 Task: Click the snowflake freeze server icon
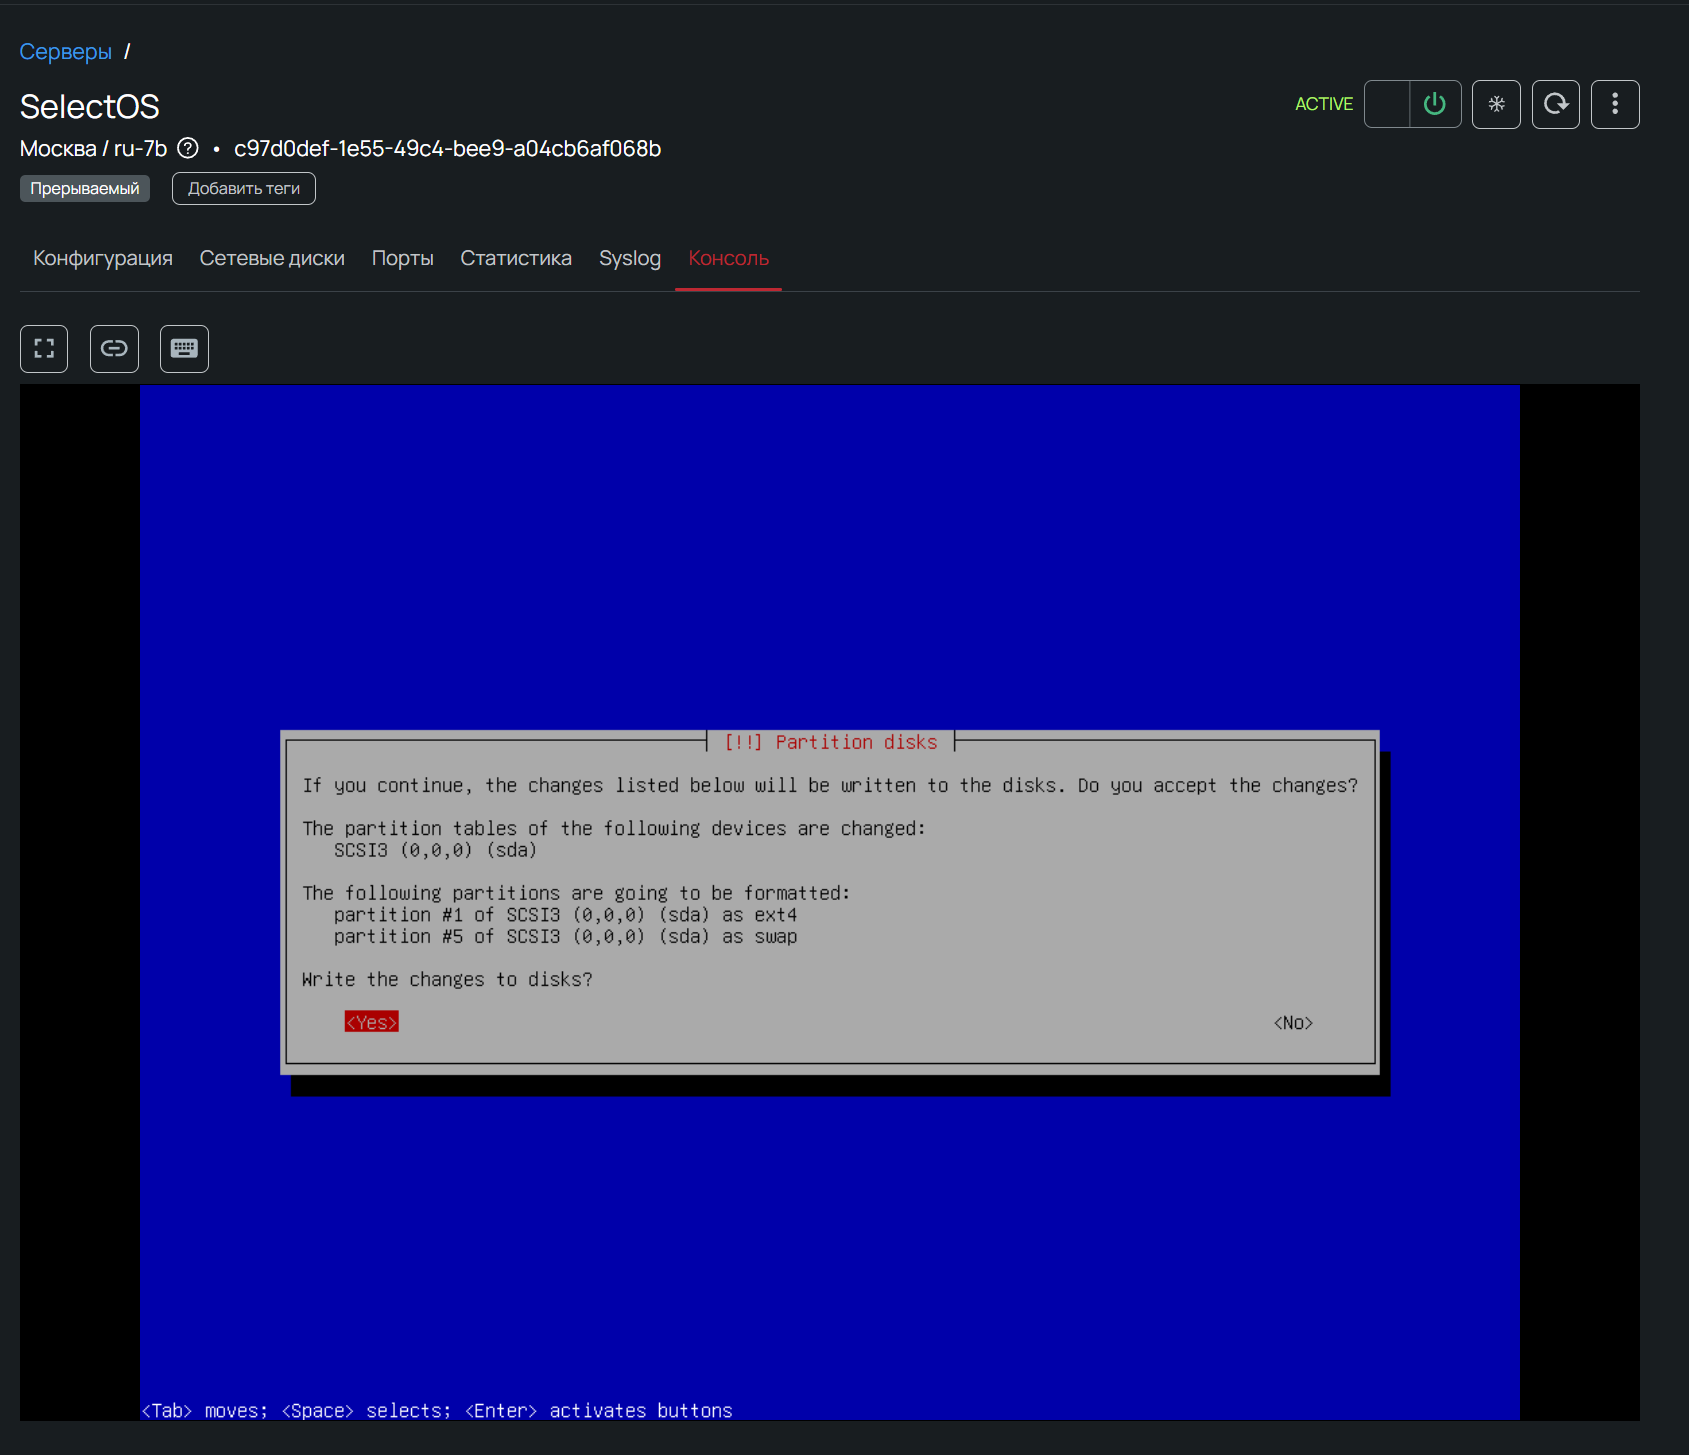tap(1496, 104)
